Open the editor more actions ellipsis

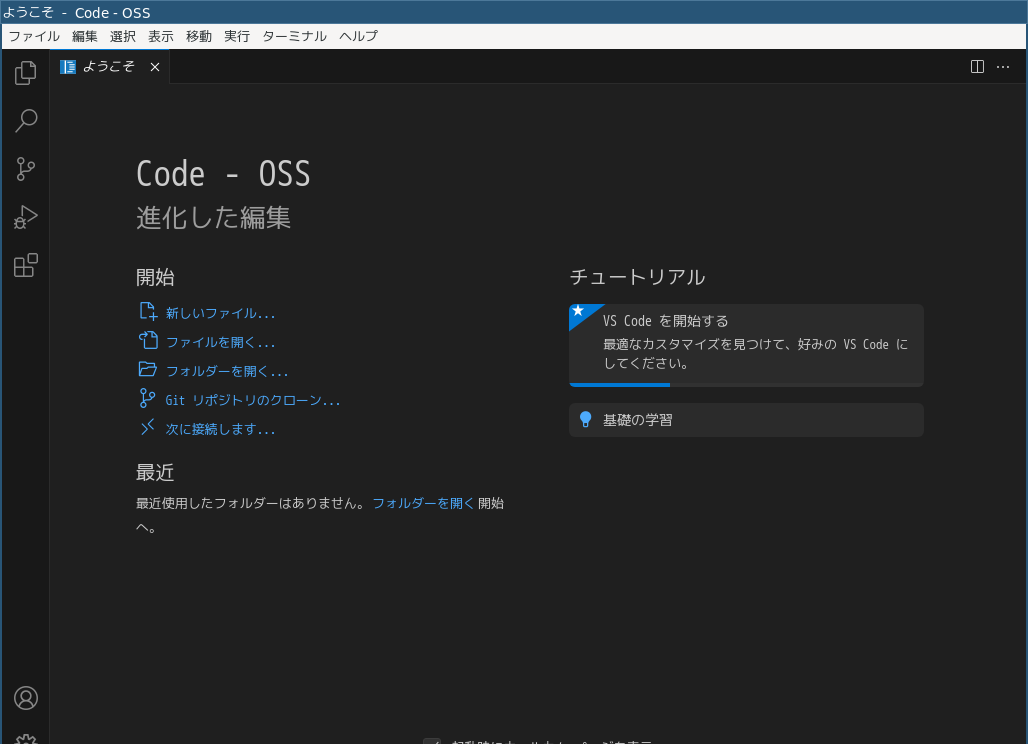[x=1003, y=67]
